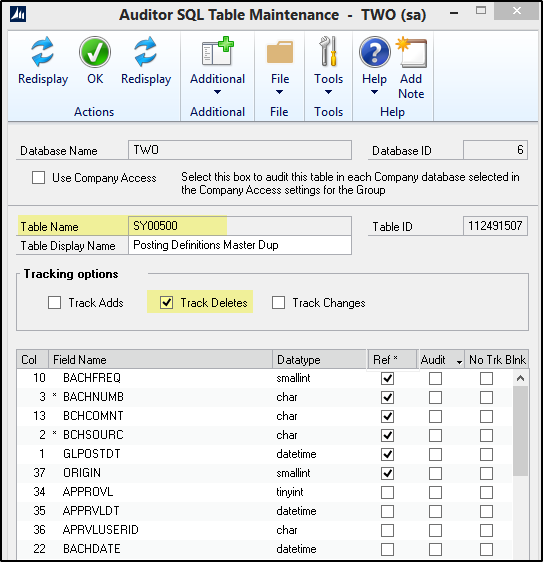Enable the Use Company Access checkbox
This screenshot has width=543, height=562.
click(38, 177)
